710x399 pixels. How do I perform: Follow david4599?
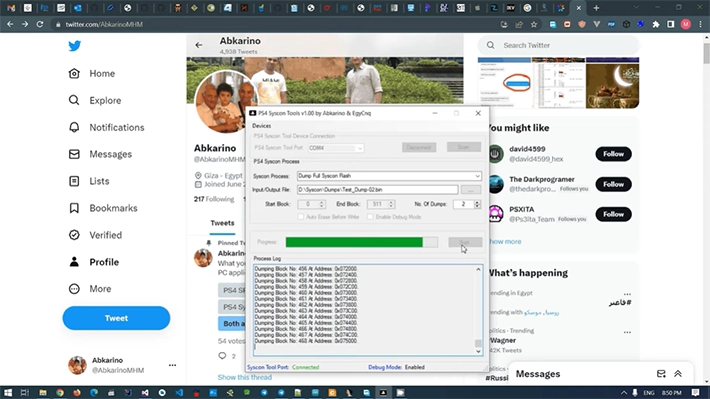pos(613,154)
